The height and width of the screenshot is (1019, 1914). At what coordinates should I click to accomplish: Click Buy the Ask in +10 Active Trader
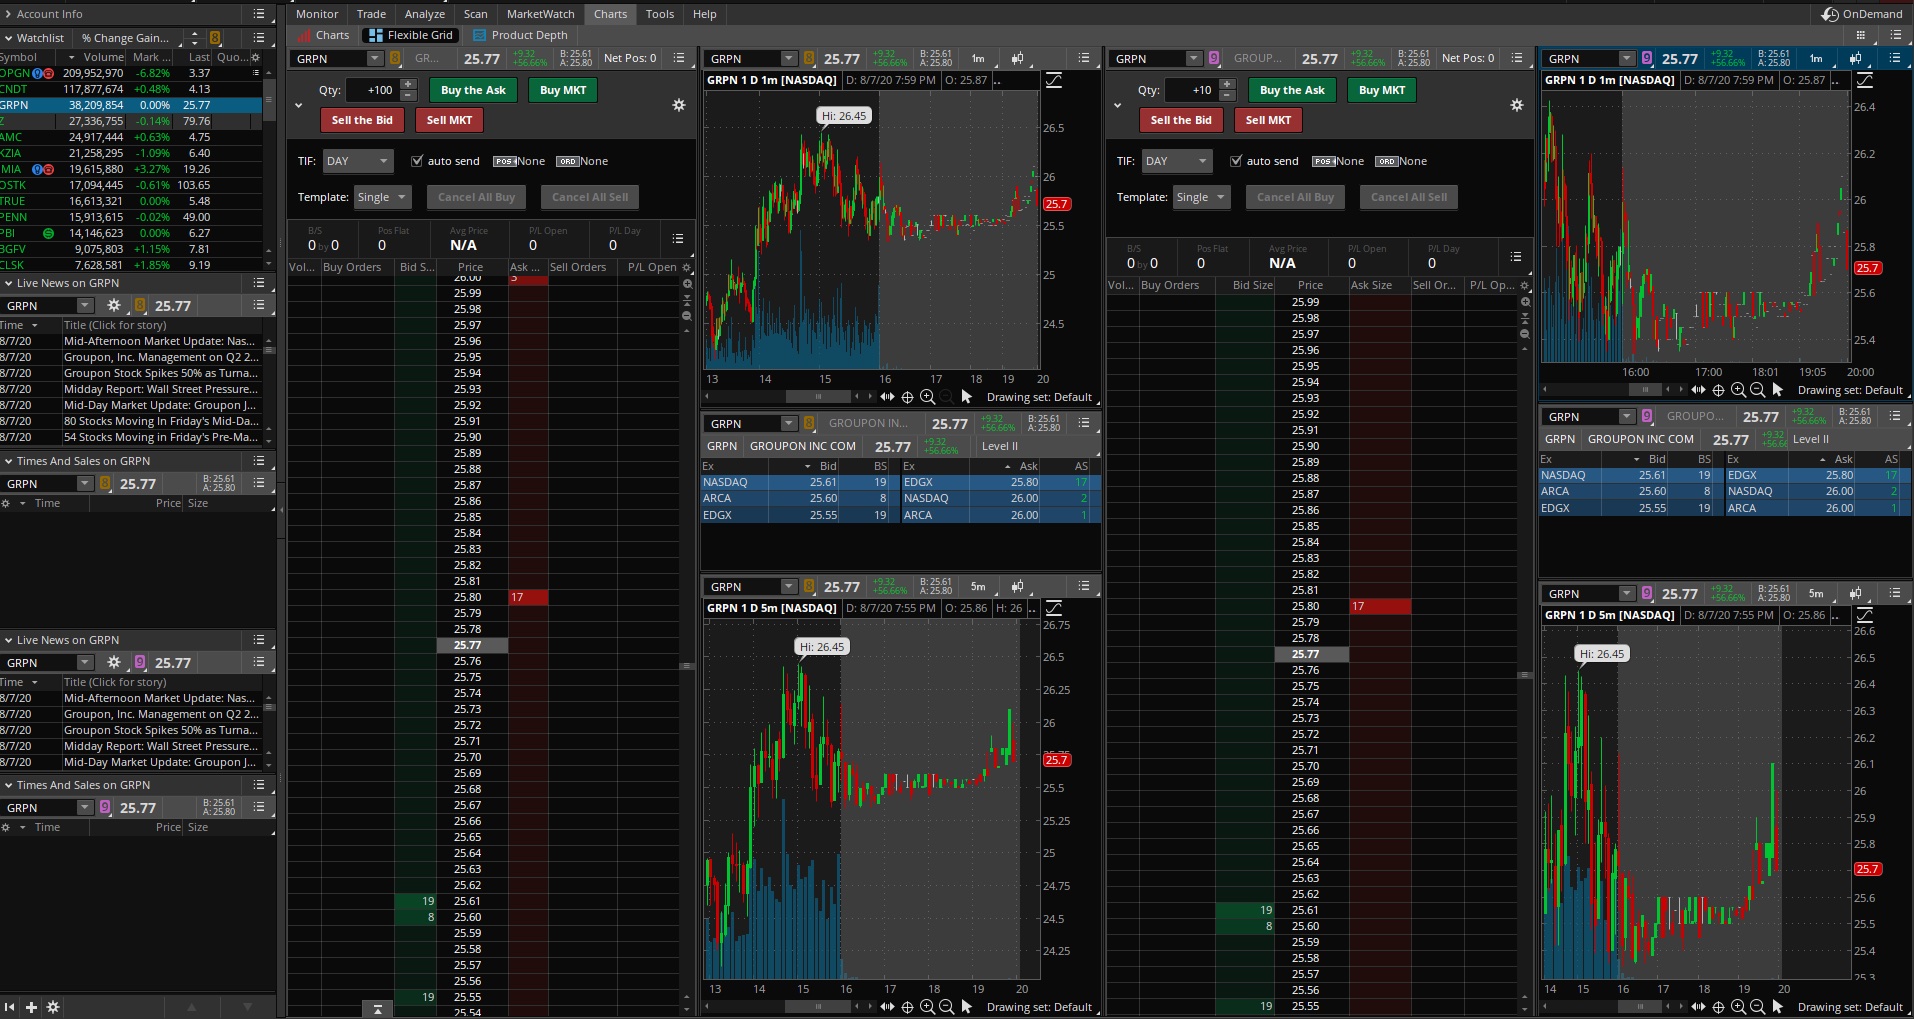(1292, 90)
